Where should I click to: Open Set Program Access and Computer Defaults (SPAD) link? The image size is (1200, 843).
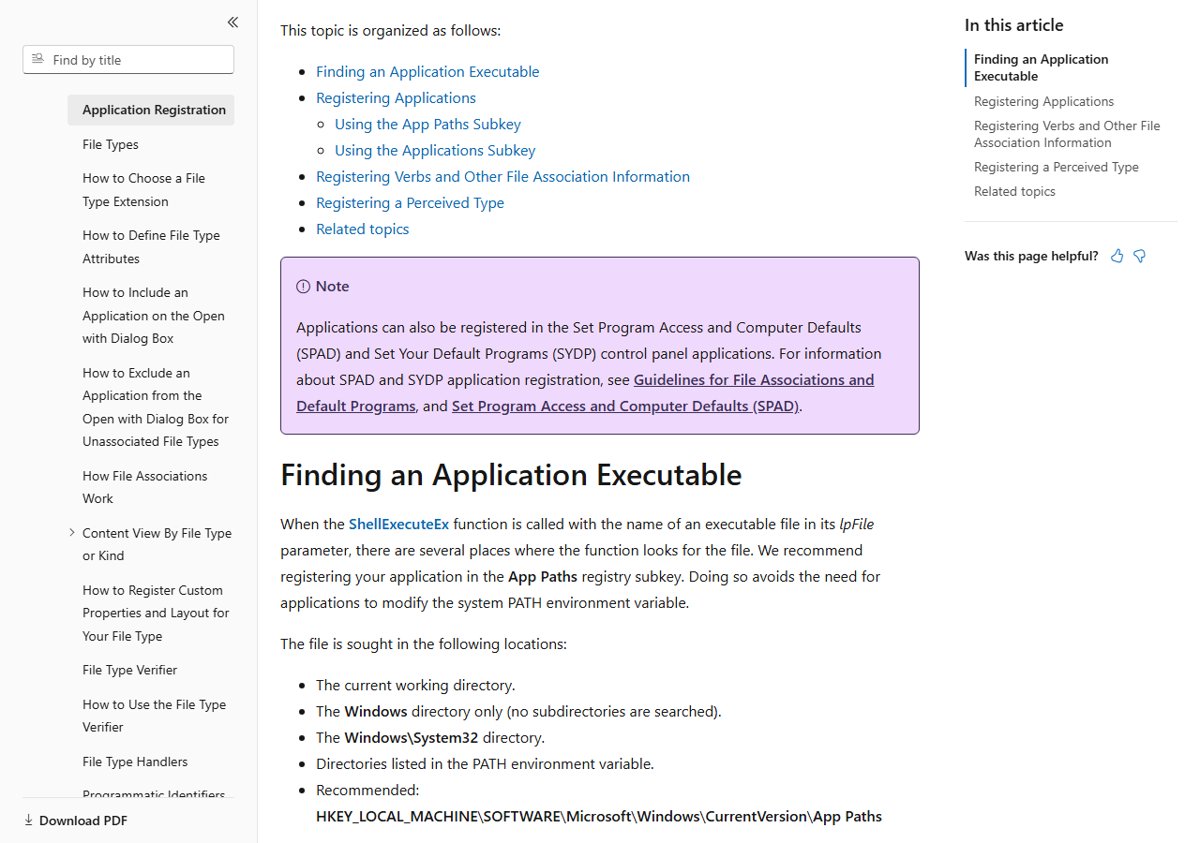(625, 406)
